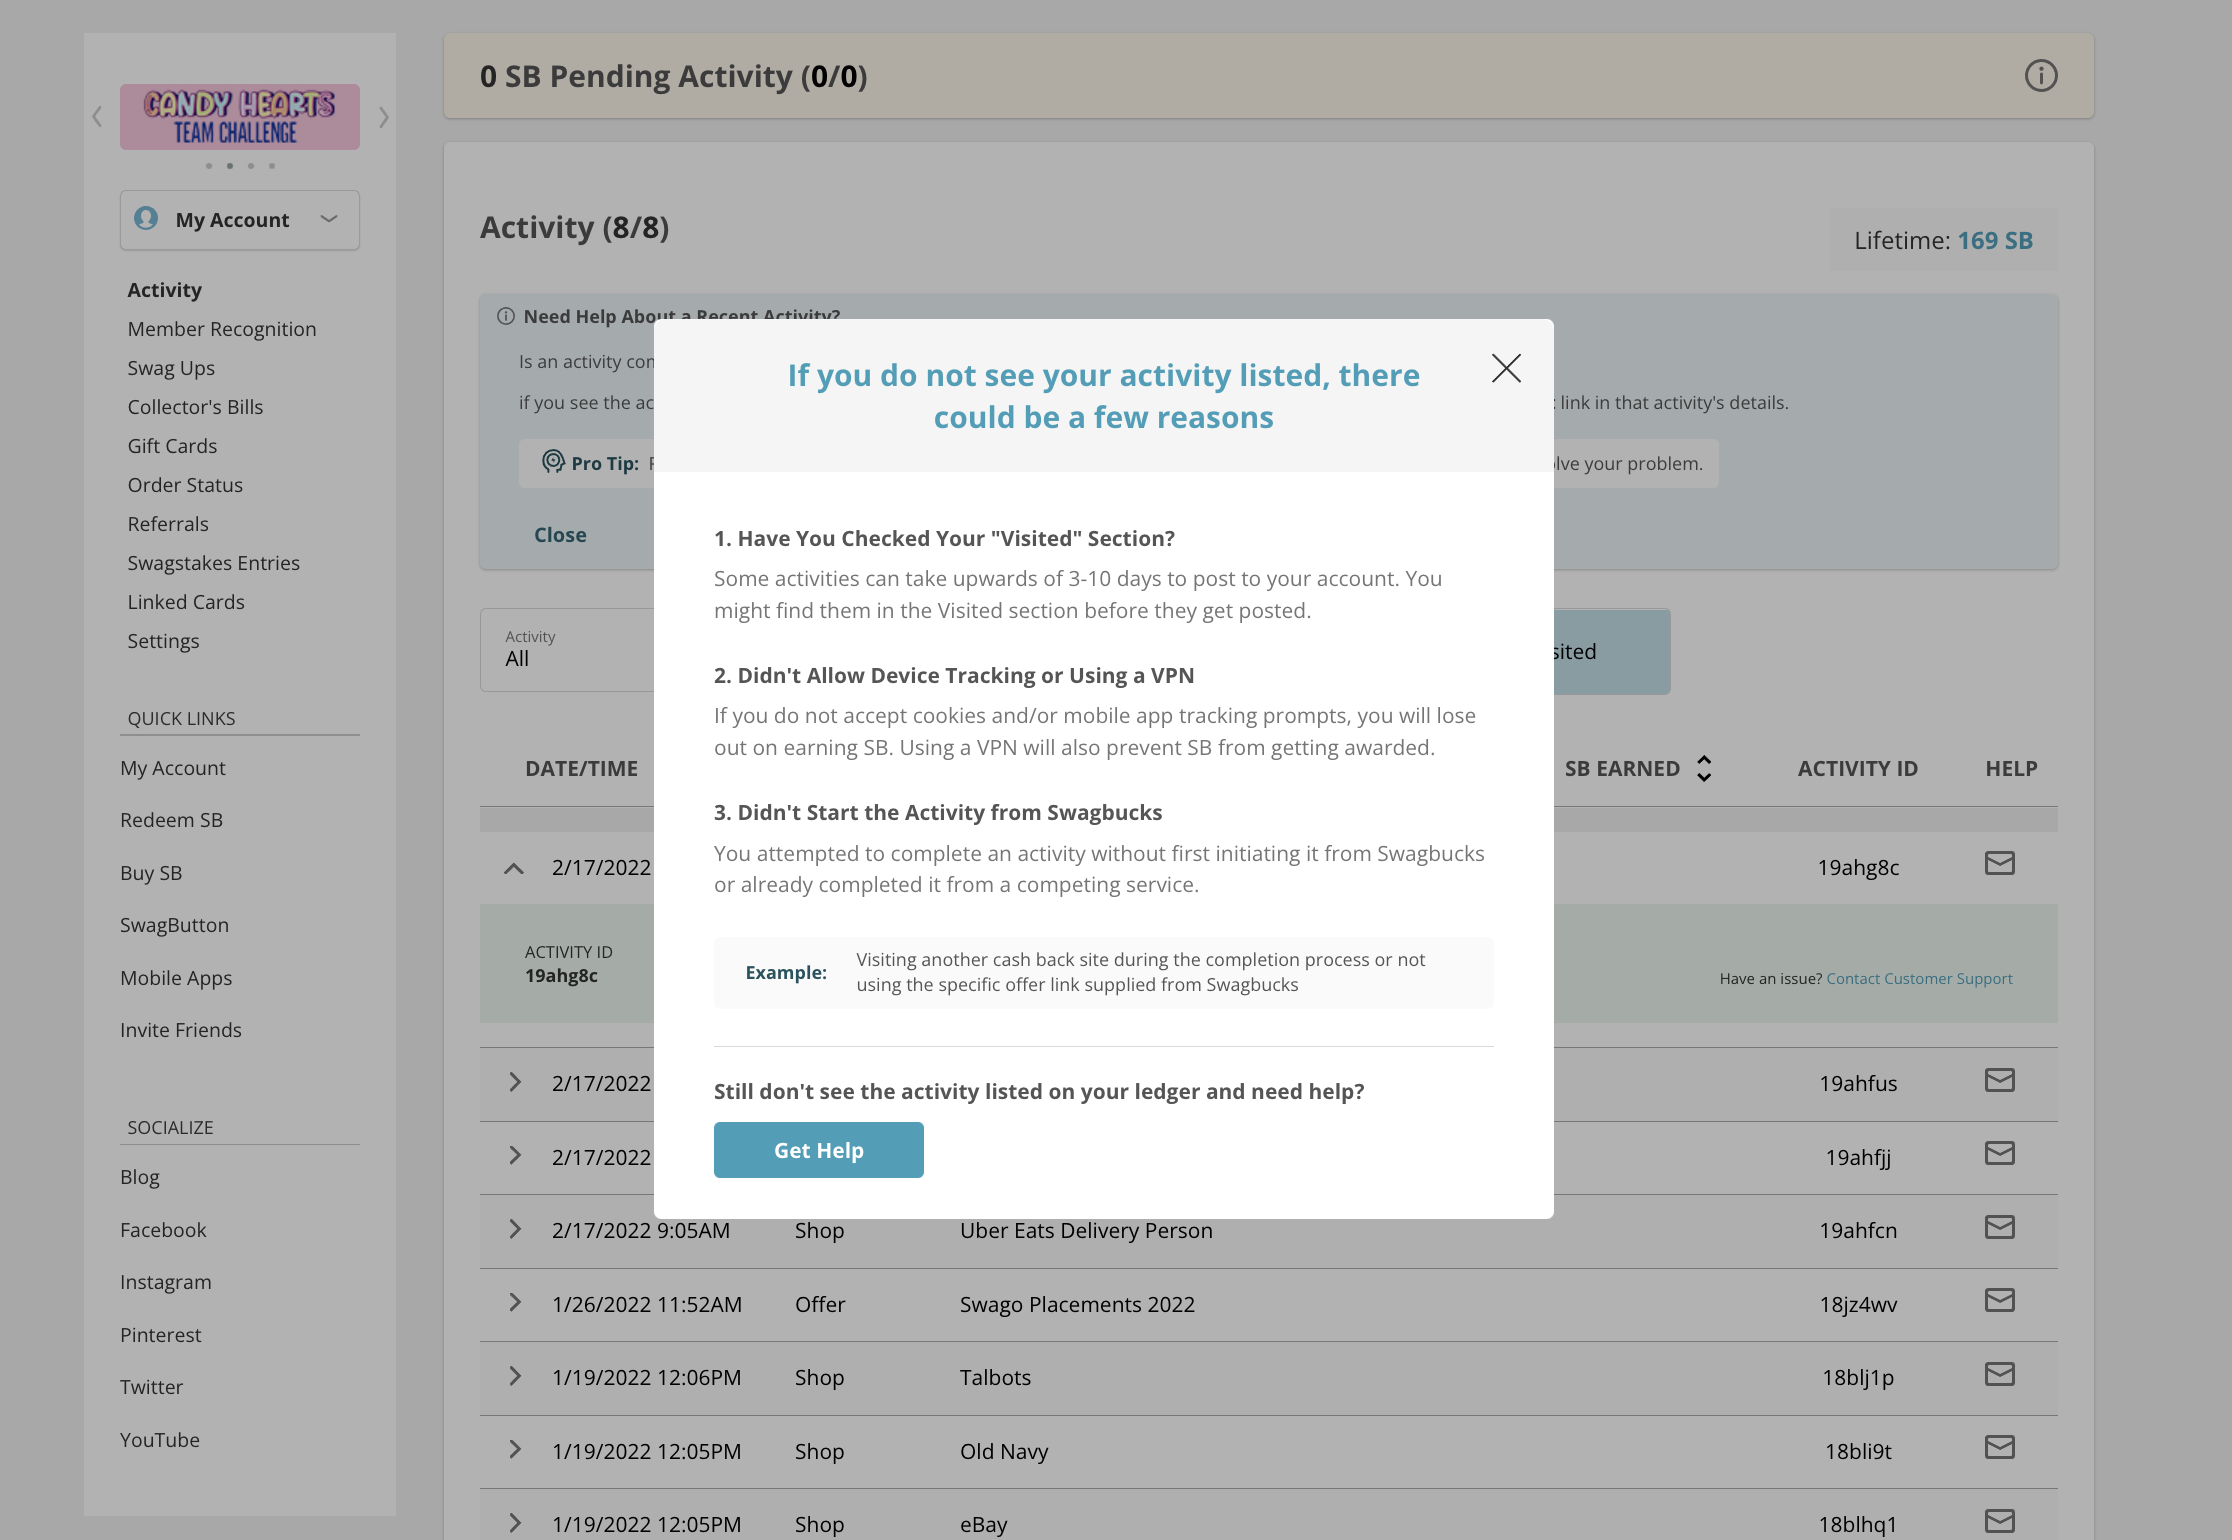Click the envelope icon on the Old Navy row

1999,1447
